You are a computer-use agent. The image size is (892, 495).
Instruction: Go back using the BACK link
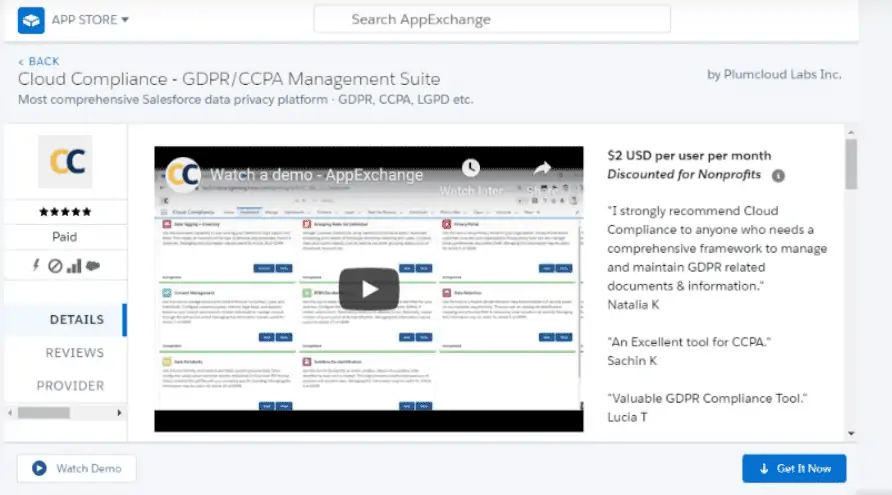coord(39,61)
